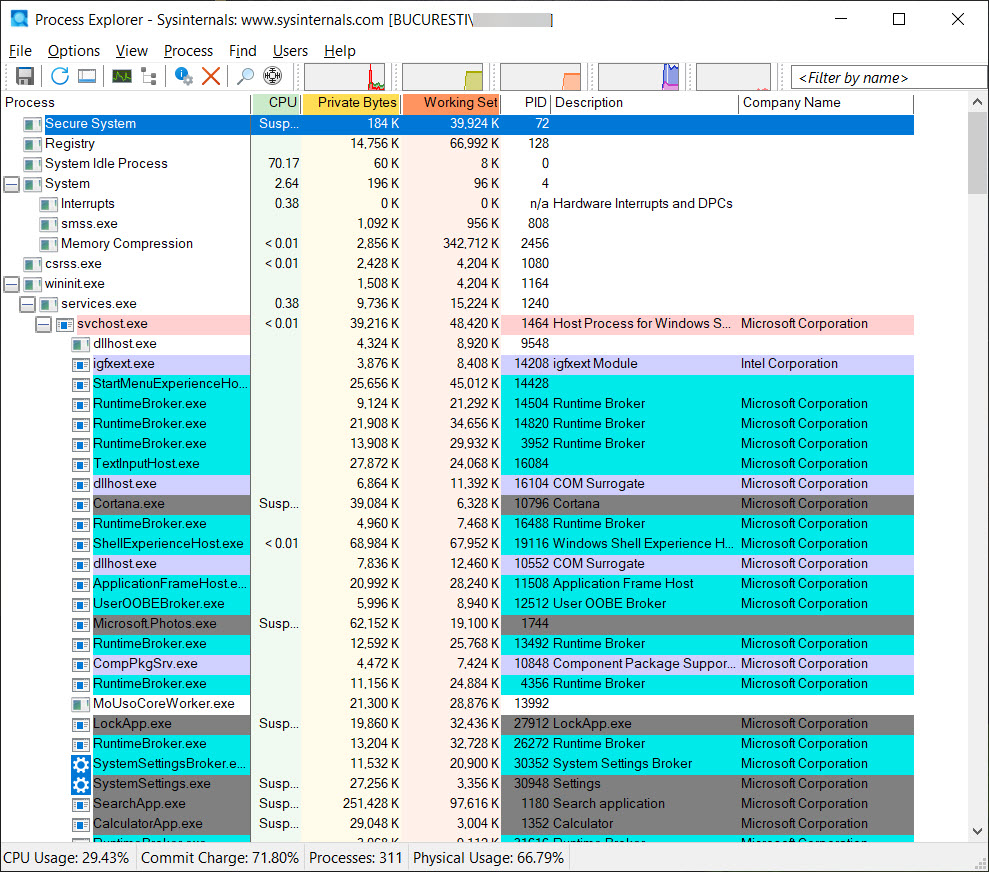Screen dimensions: 989x872
Task: Select the SearchApp.exe process row
Action: tap(457, 804)
